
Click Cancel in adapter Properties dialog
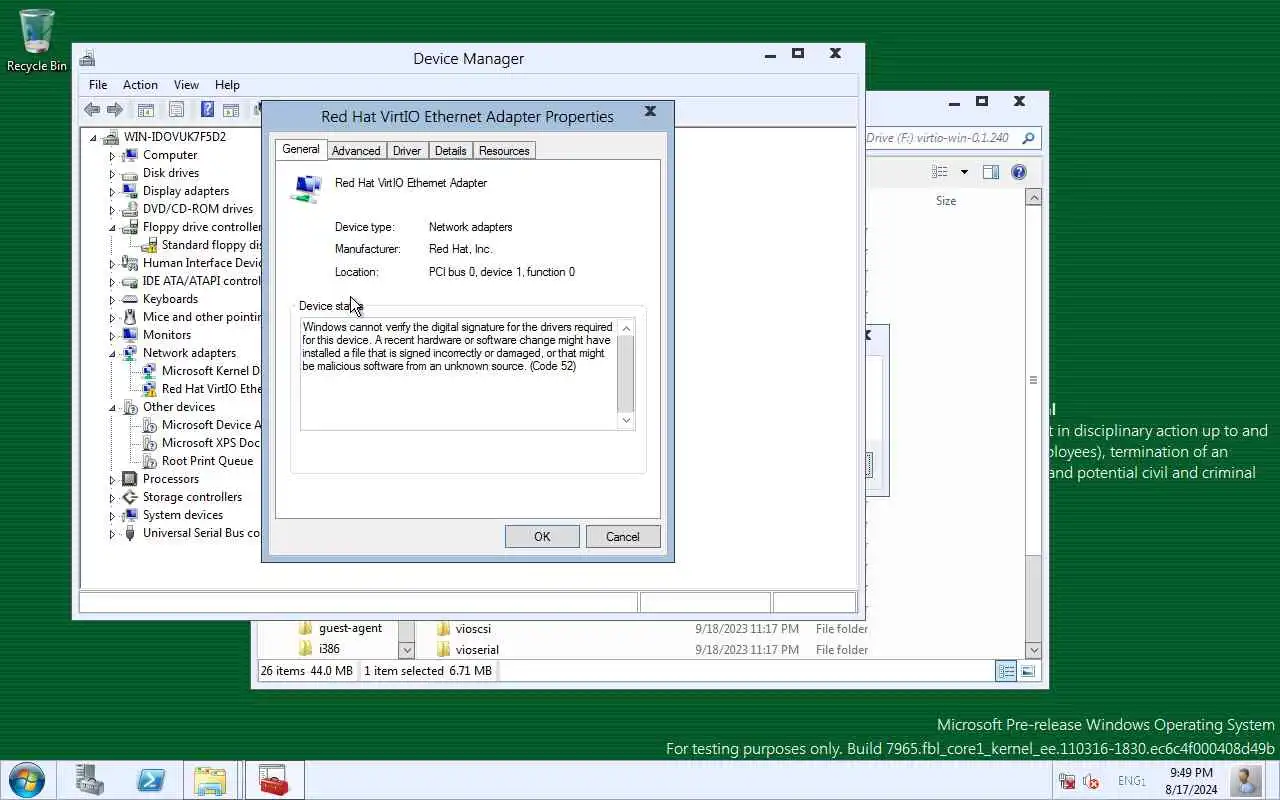click(x=622, y=537)
